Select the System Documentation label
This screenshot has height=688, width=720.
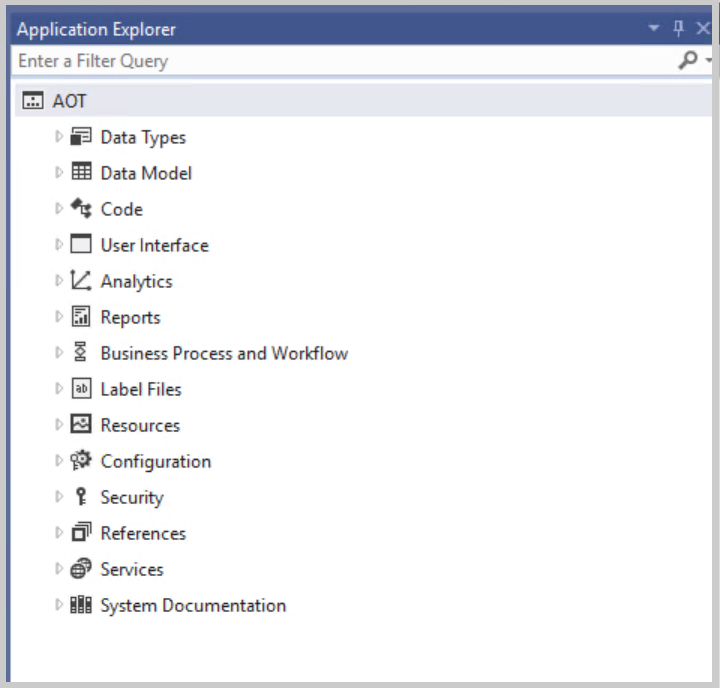pyautogui.click(x=193, y=606)
